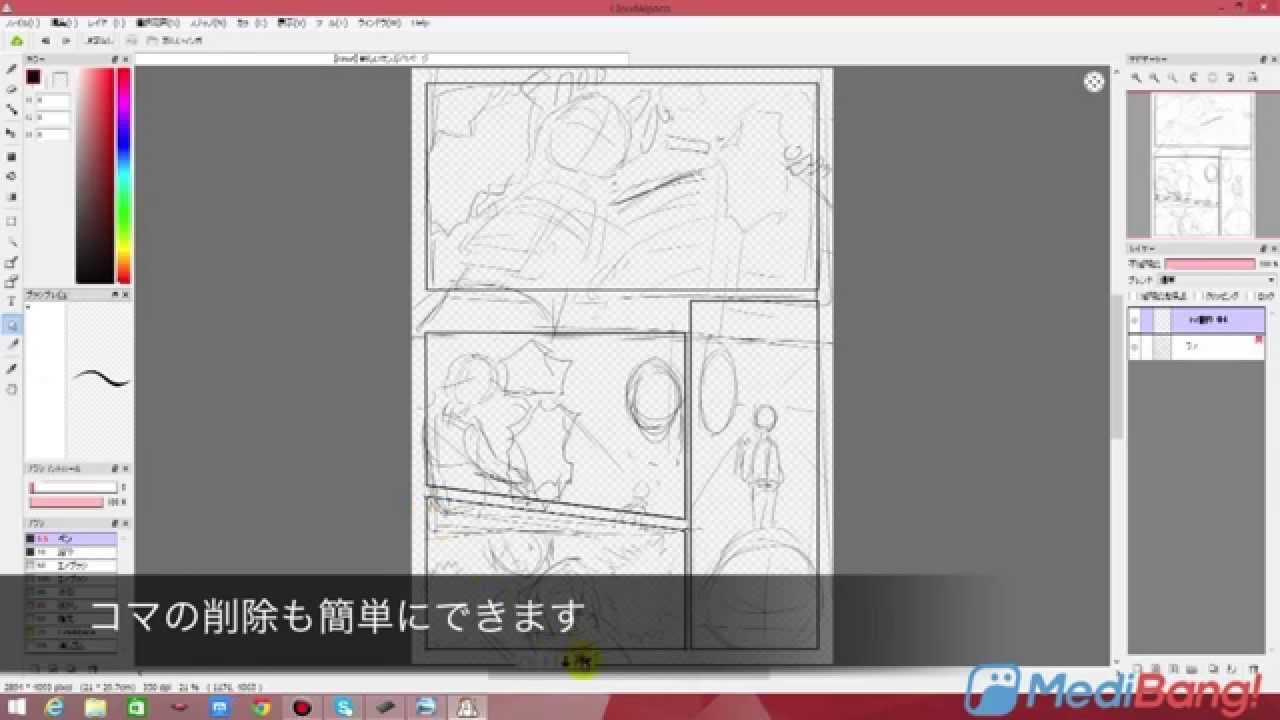Open the File menu
The width and height of the screenshot is (1280, 720).
tap(23, 22)
